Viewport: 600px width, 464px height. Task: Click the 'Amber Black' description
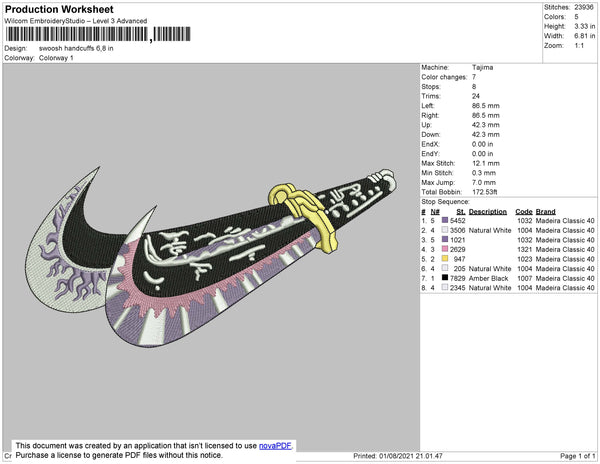pyautogui.click(x=488, y=278)
